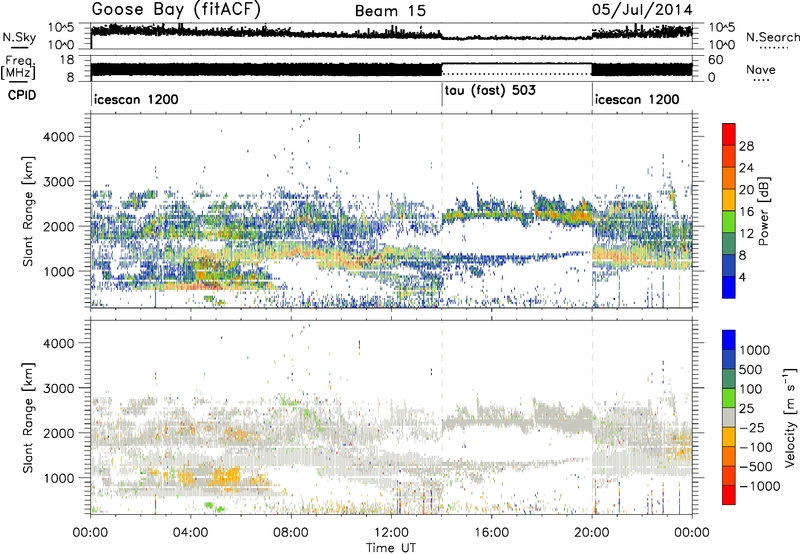Select the CPID row label

pos(22,95)
